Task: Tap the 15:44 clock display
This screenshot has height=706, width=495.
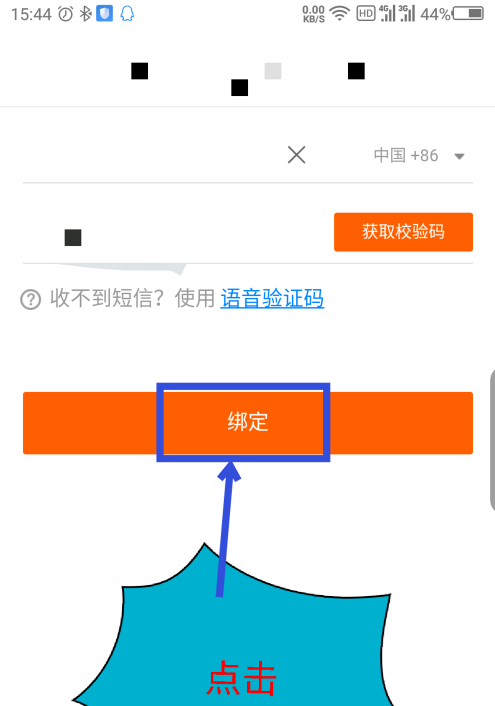Action: [x=31, y=14]
